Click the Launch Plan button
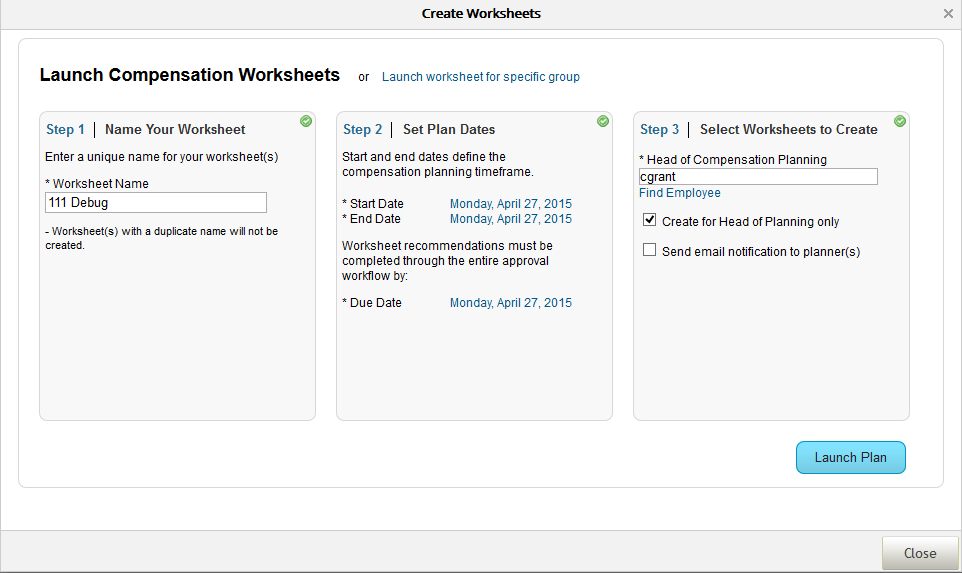The width and height of the screenshot is (962, 573). [x=850, y=458]
